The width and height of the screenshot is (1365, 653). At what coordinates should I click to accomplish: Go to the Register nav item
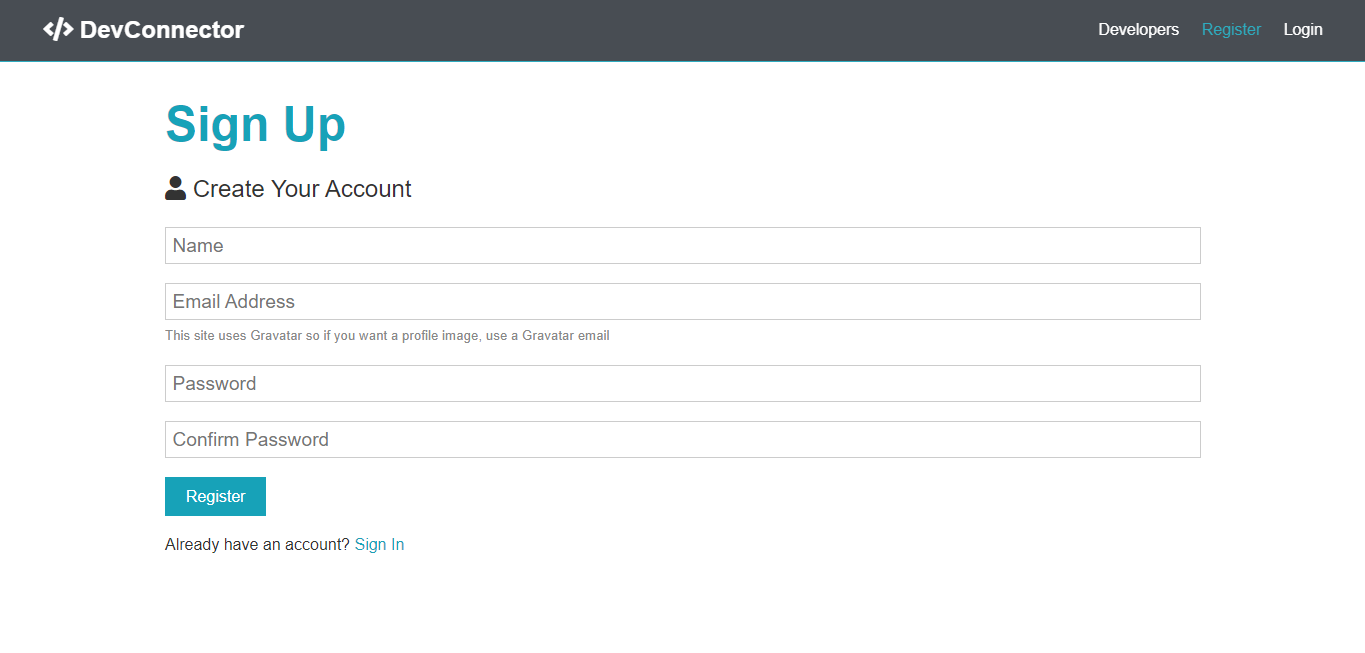(x=1231, y=30)
